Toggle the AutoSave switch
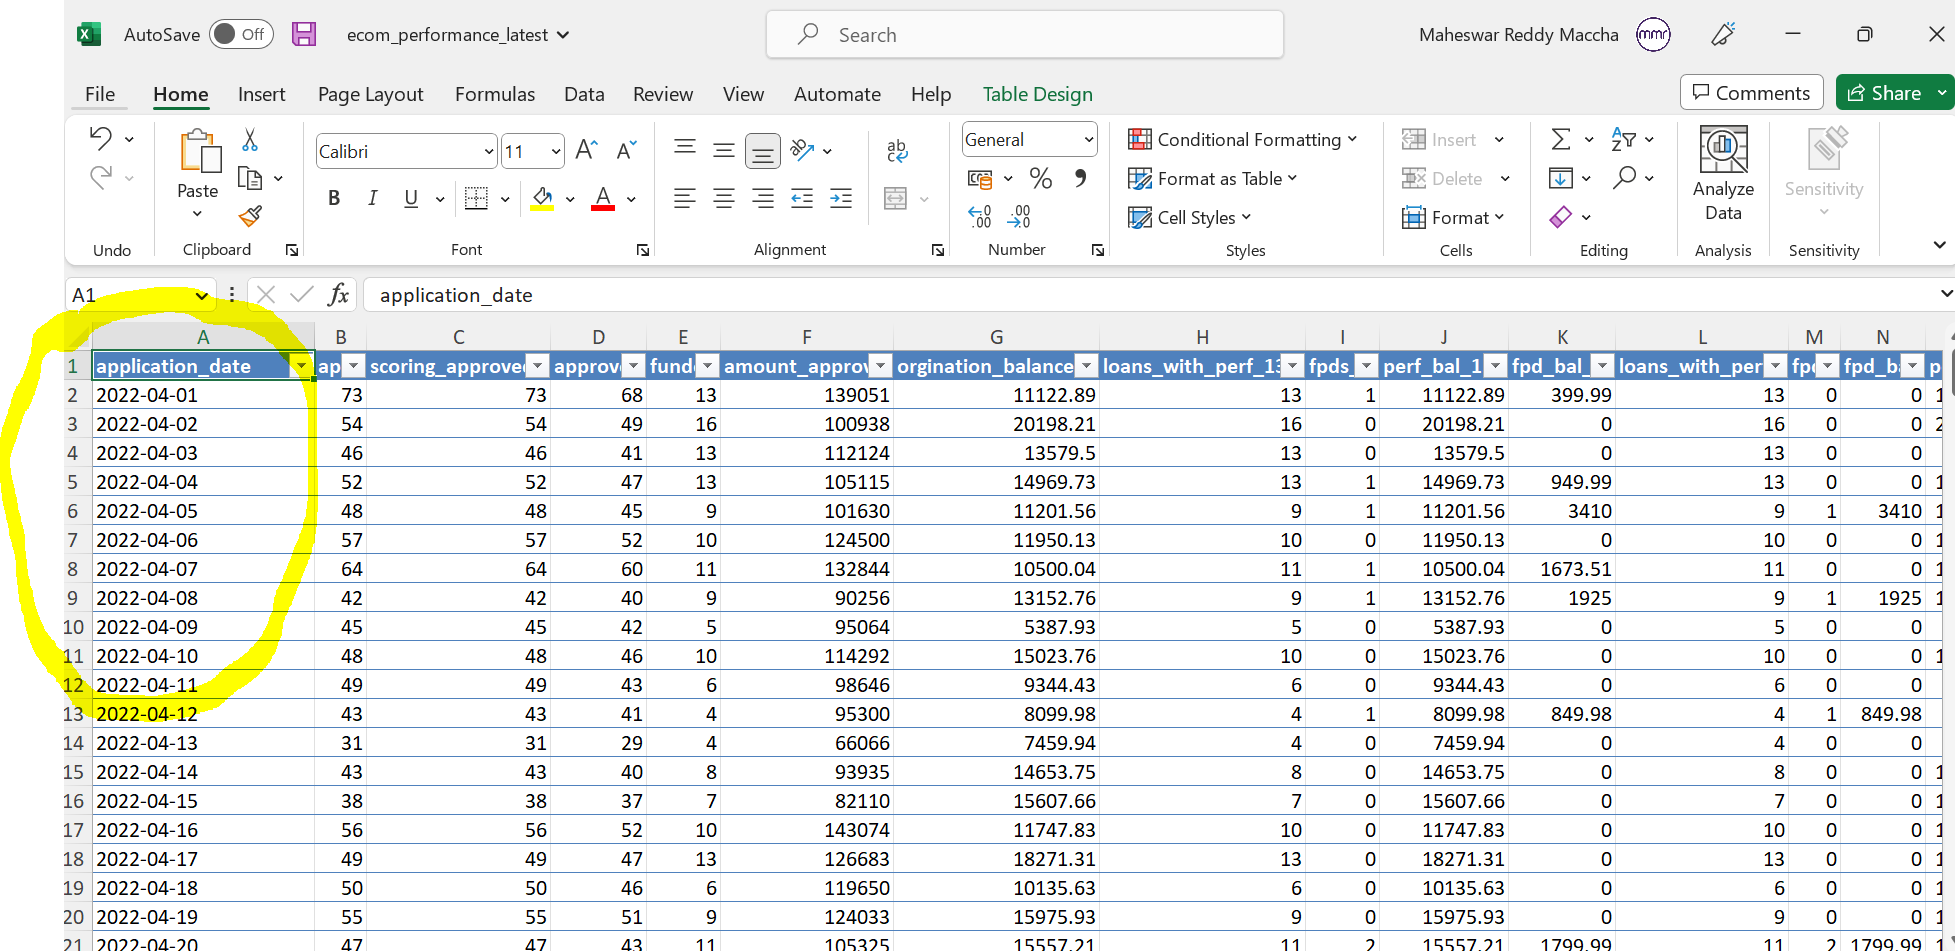Screen dimensions: 1955x951 (241, 34)
